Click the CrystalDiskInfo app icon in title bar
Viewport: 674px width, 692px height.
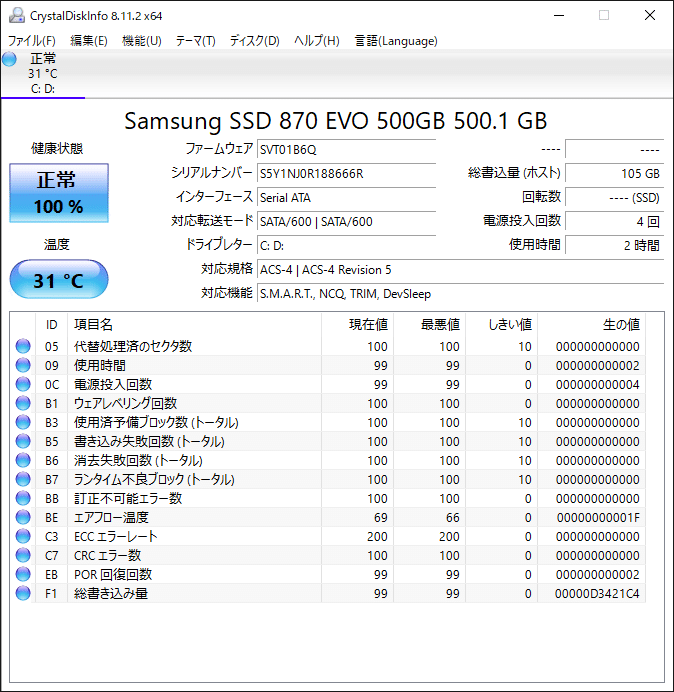[x=17, y=15]
